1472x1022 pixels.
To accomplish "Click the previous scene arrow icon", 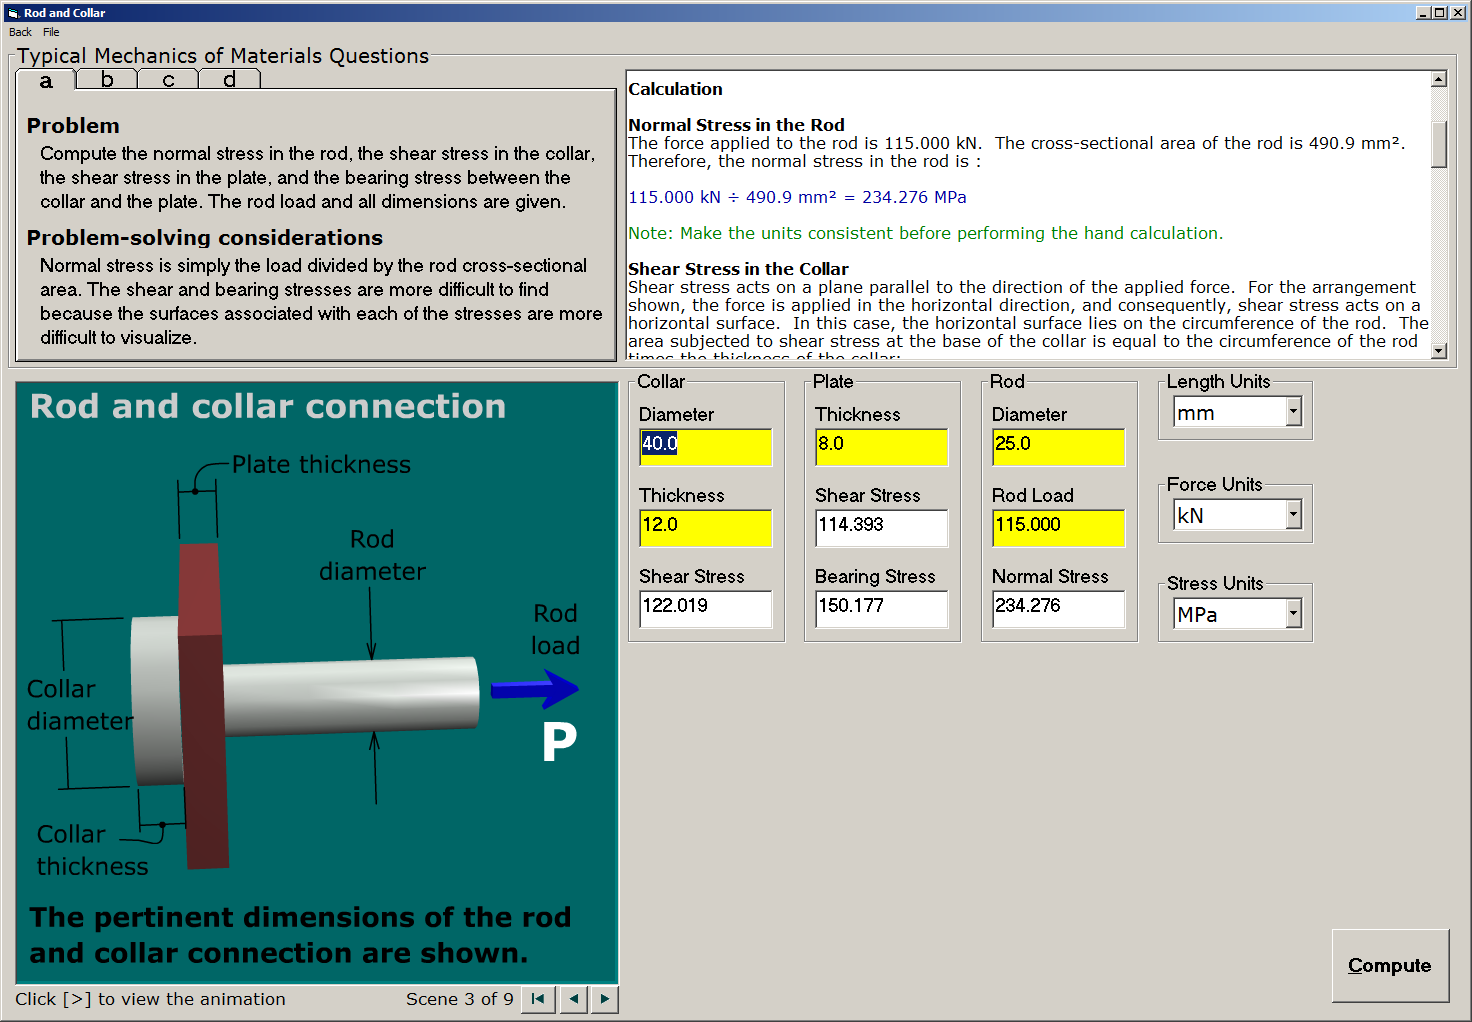I will 573,999.
